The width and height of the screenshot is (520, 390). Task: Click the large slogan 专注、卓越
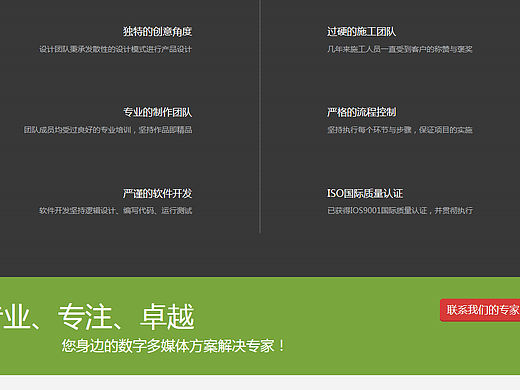pyautogui.click(x=126, y=317)
